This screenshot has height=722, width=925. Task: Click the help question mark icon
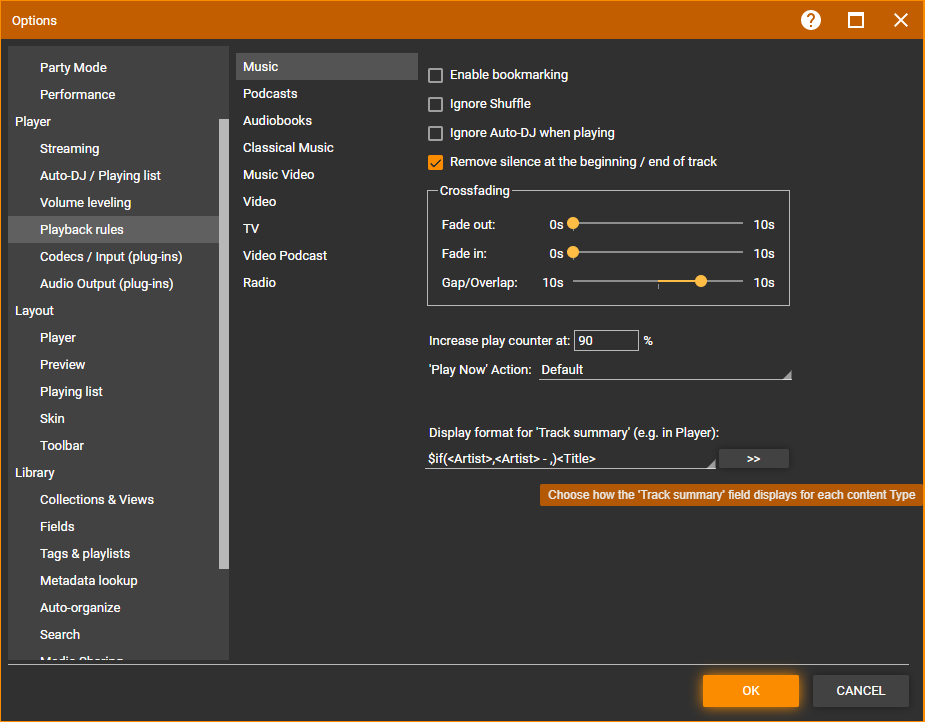click(x=811, y=20)
